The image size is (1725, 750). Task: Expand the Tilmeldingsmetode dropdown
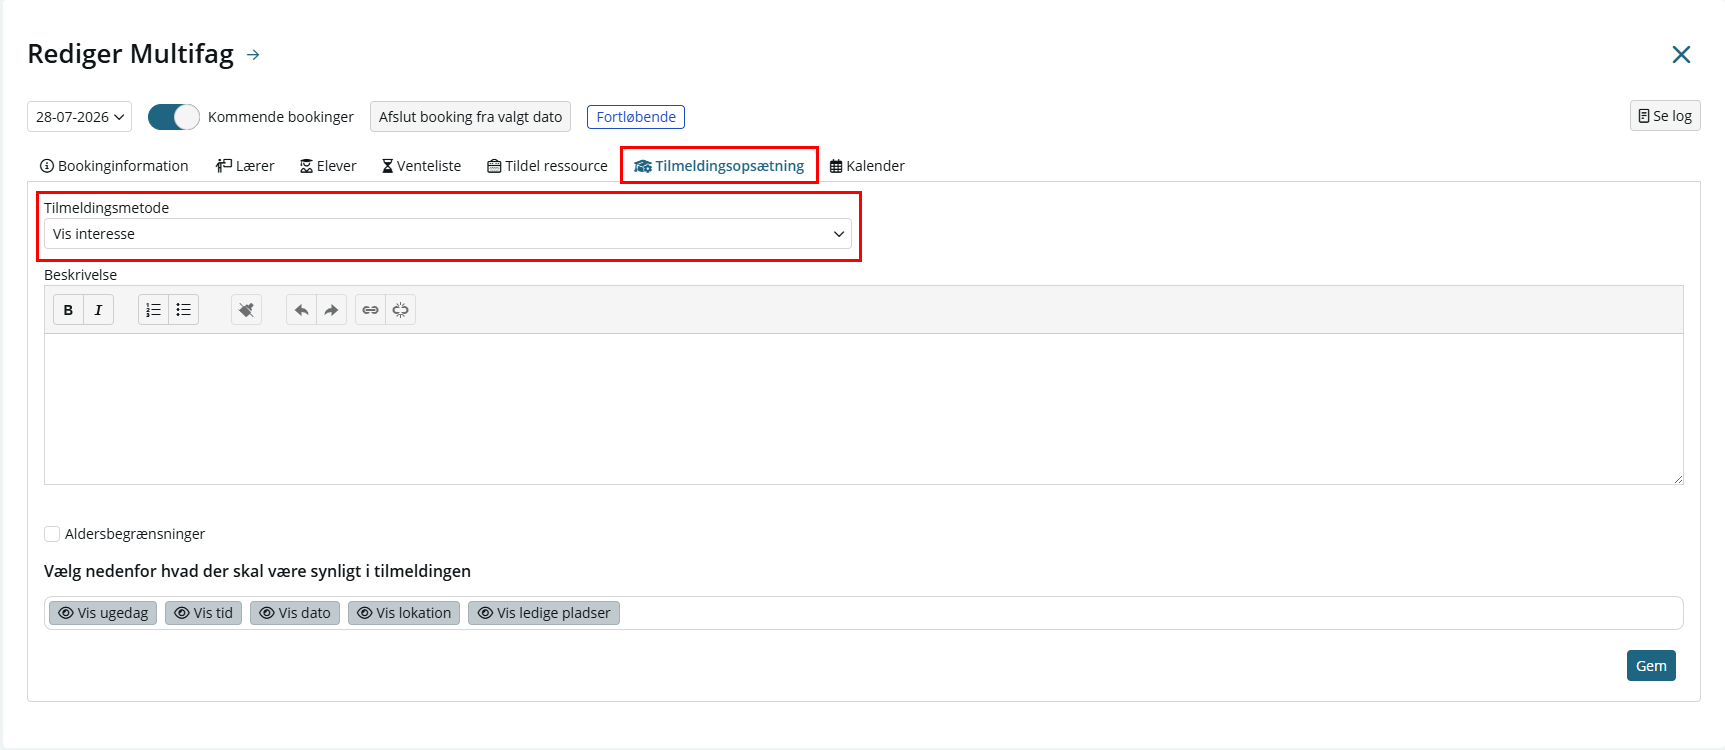pyautogui.click(x=448, y=234)
